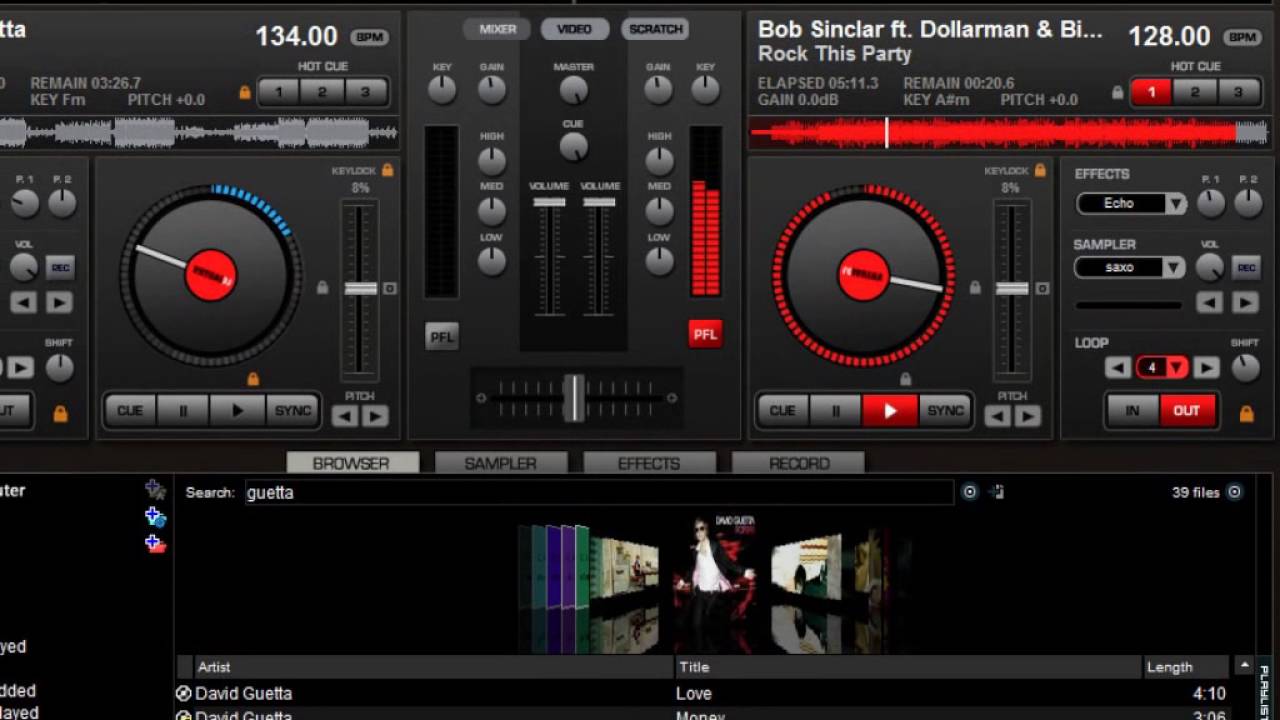Click the grey lock under the right turntable

(x=905, y=379)
